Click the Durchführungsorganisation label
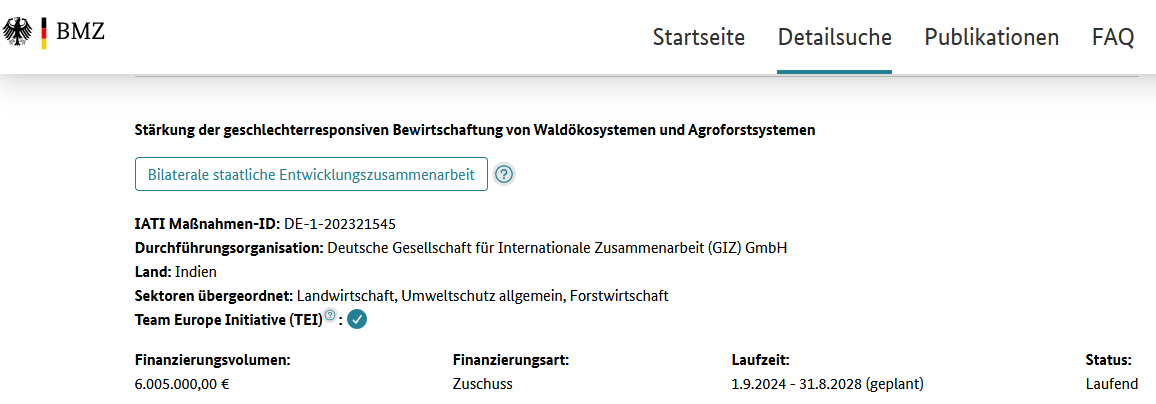The image size is (1156, 404). point(229,248)
